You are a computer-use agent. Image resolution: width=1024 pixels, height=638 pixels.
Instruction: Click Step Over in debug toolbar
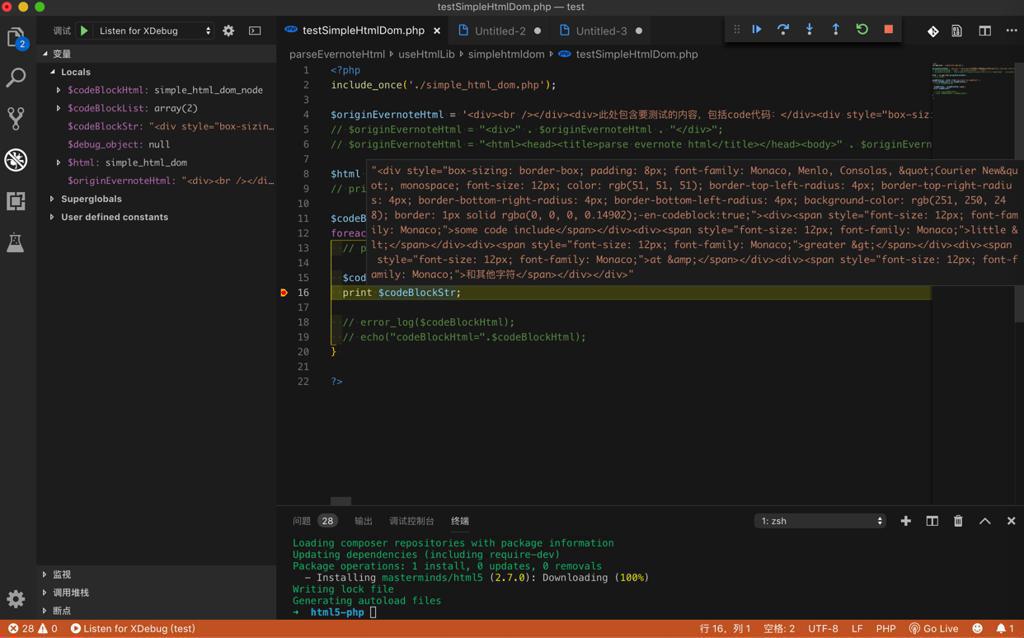point(783,30)
